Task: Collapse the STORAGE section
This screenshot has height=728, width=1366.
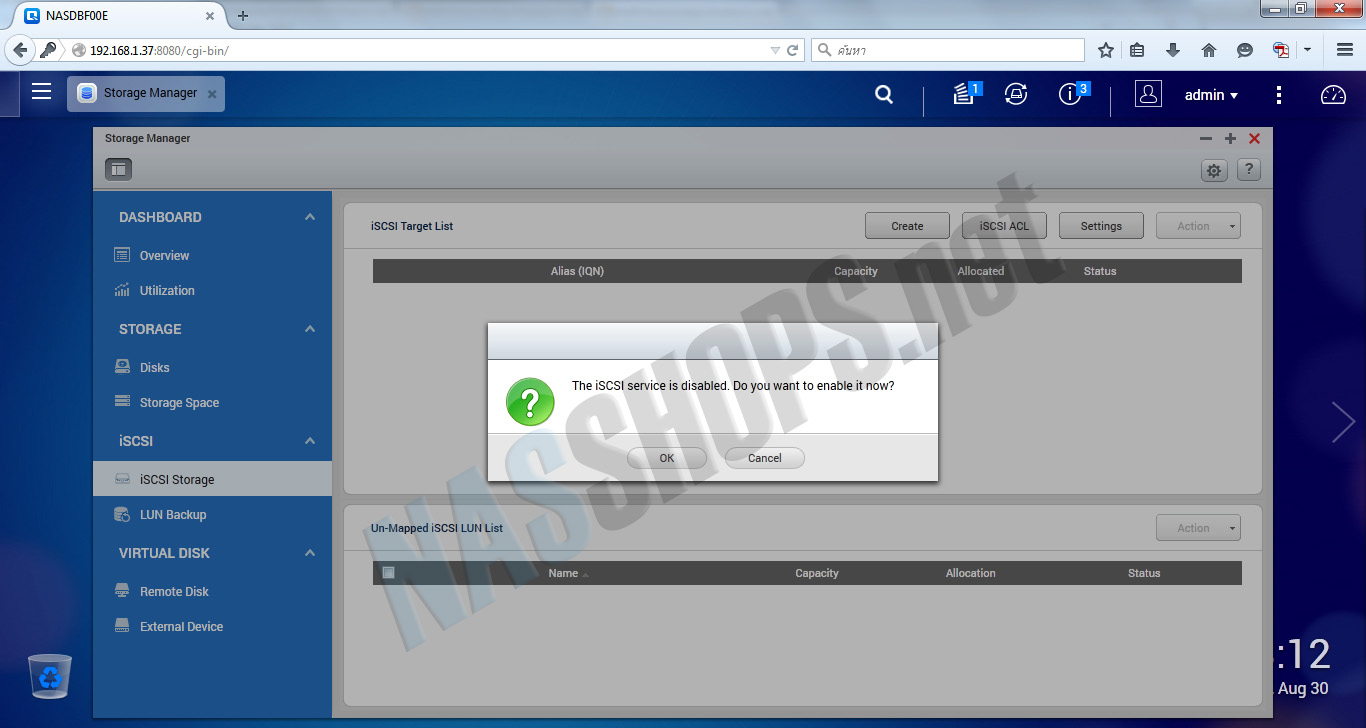Action: pos(310,329)
